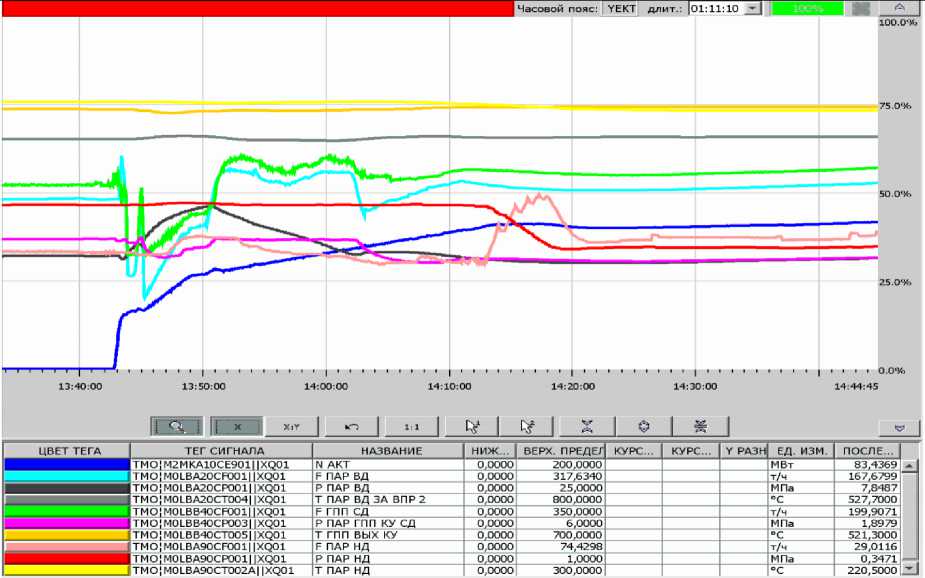Screen dimensions: 925x578
Task: Click the undo zoom arrow button
Action: pos(352,426)
